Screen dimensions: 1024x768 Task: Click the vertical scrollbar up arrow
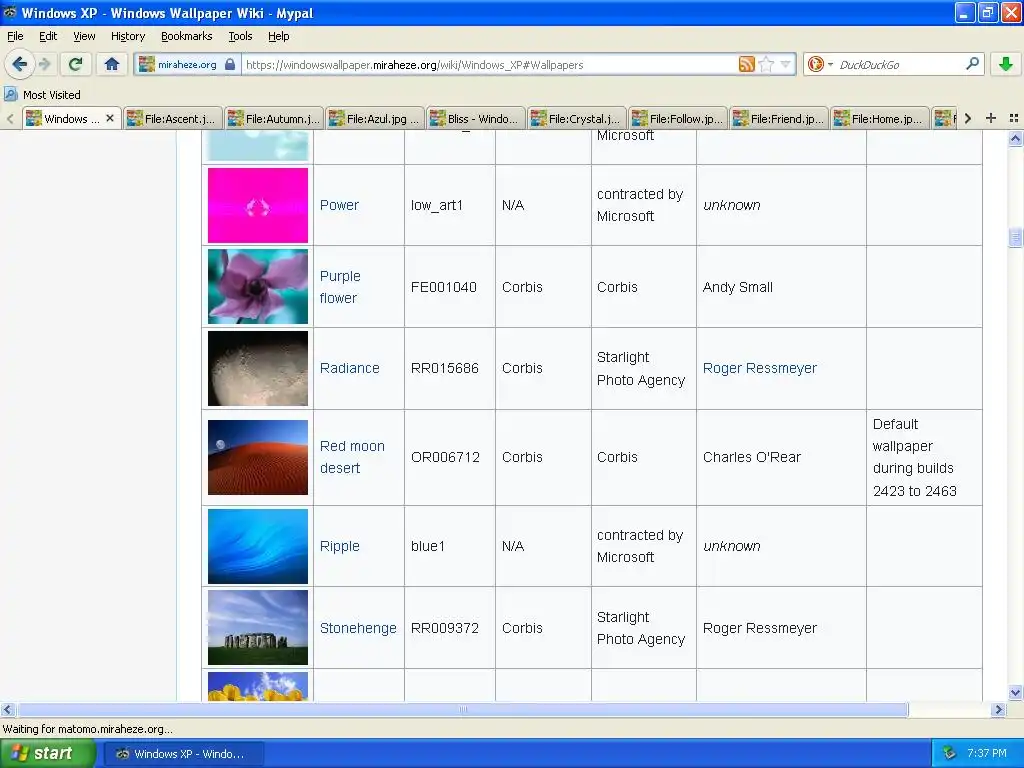(1015, 138)
